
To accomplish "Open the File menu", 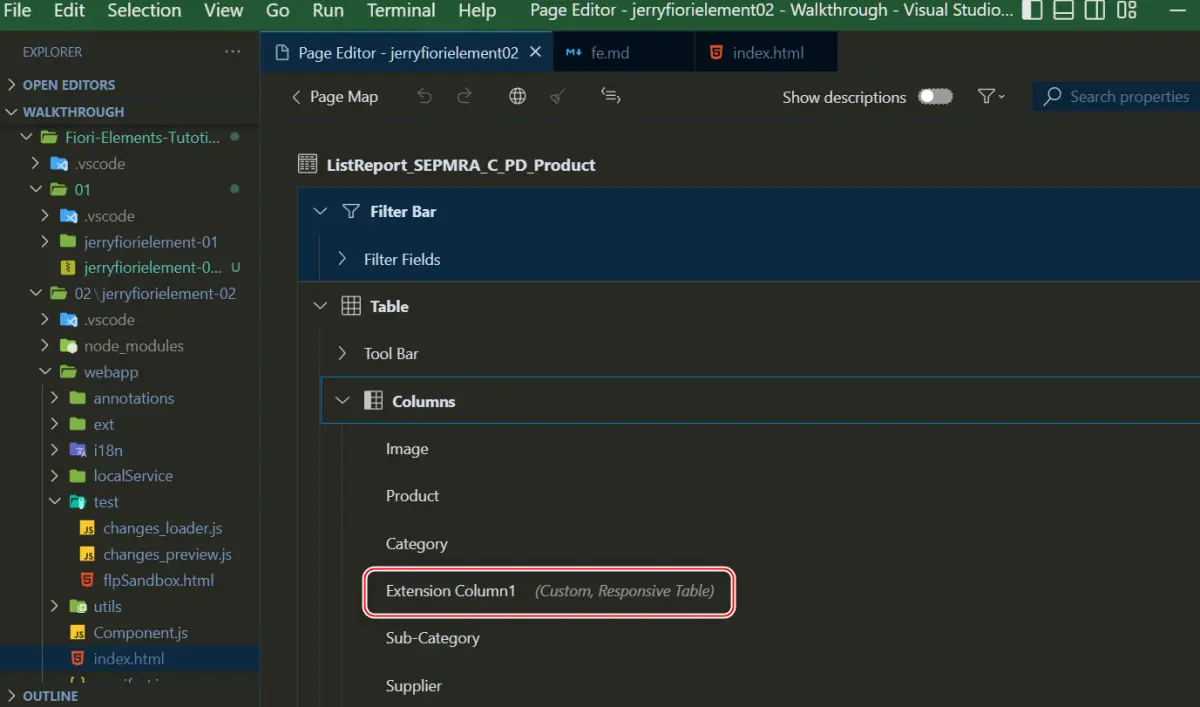I will point(18,11).
